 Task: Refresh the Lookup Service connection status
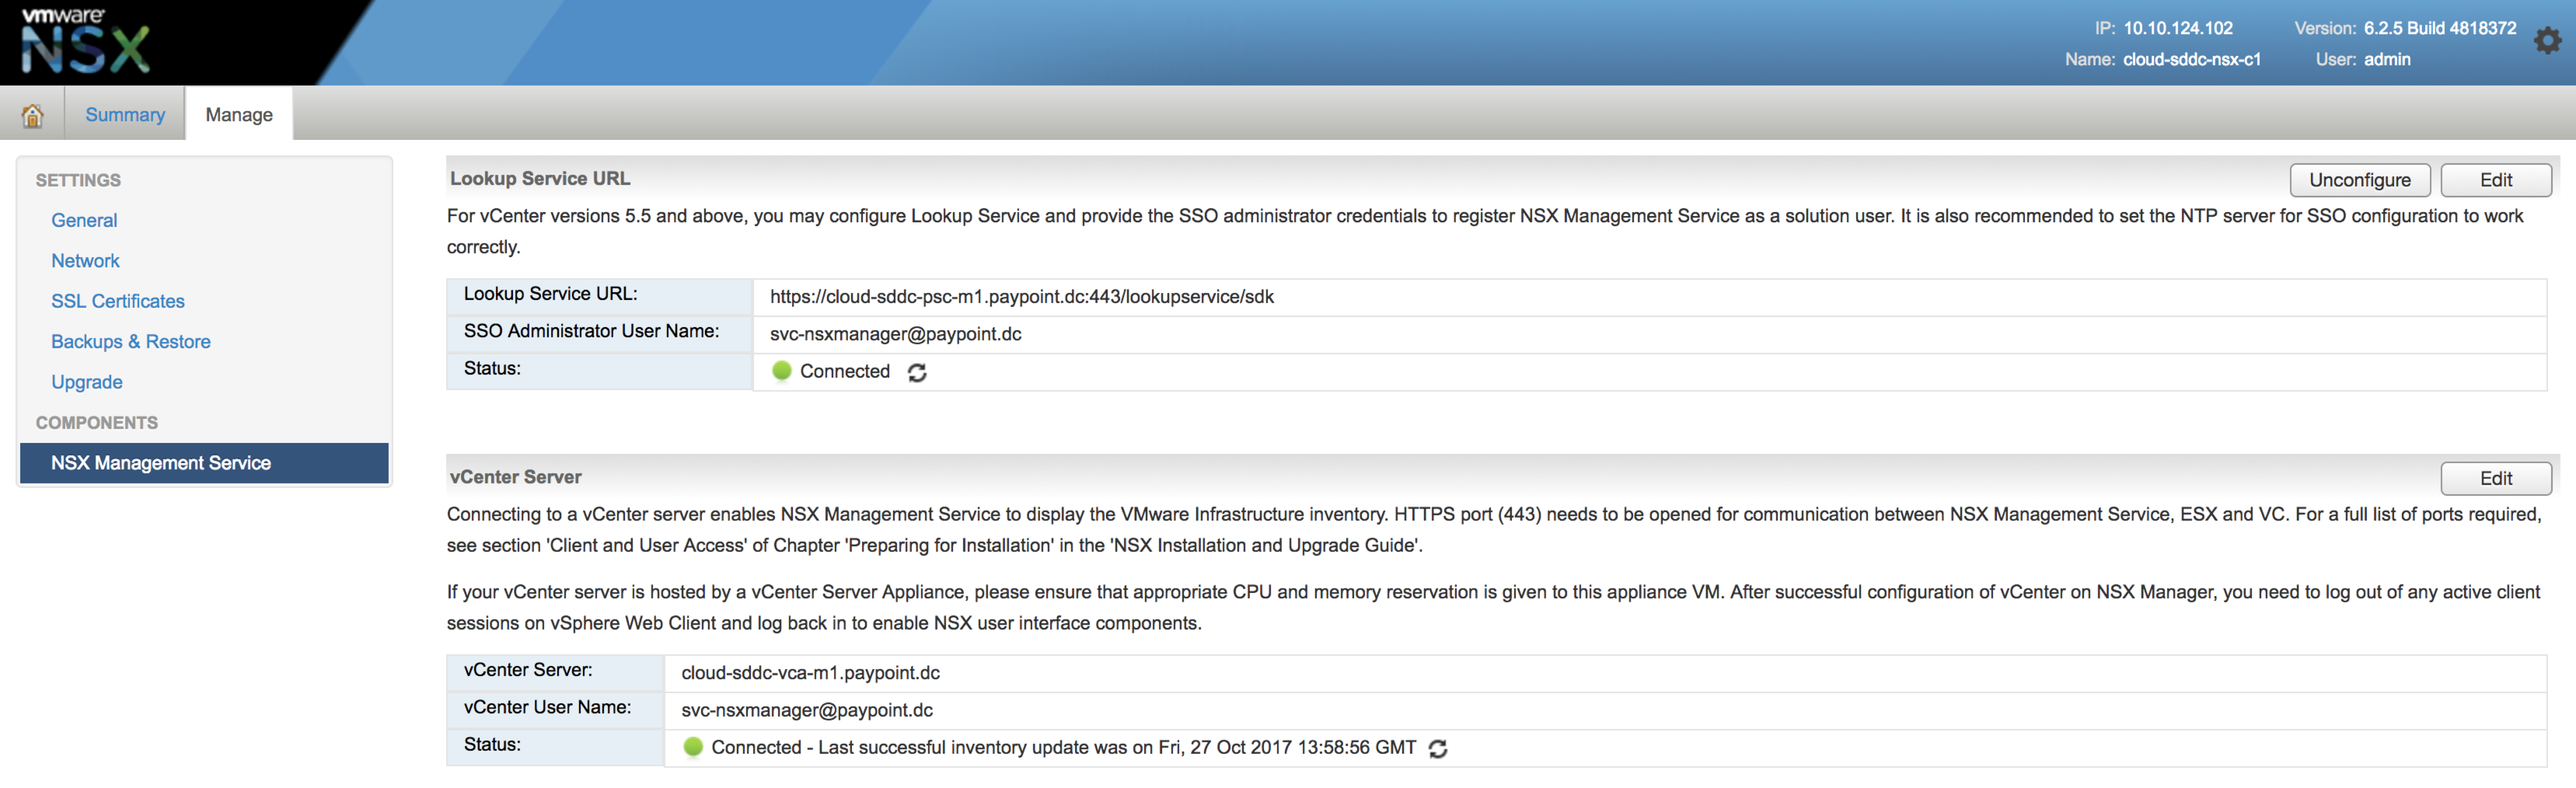pos(917,372)
